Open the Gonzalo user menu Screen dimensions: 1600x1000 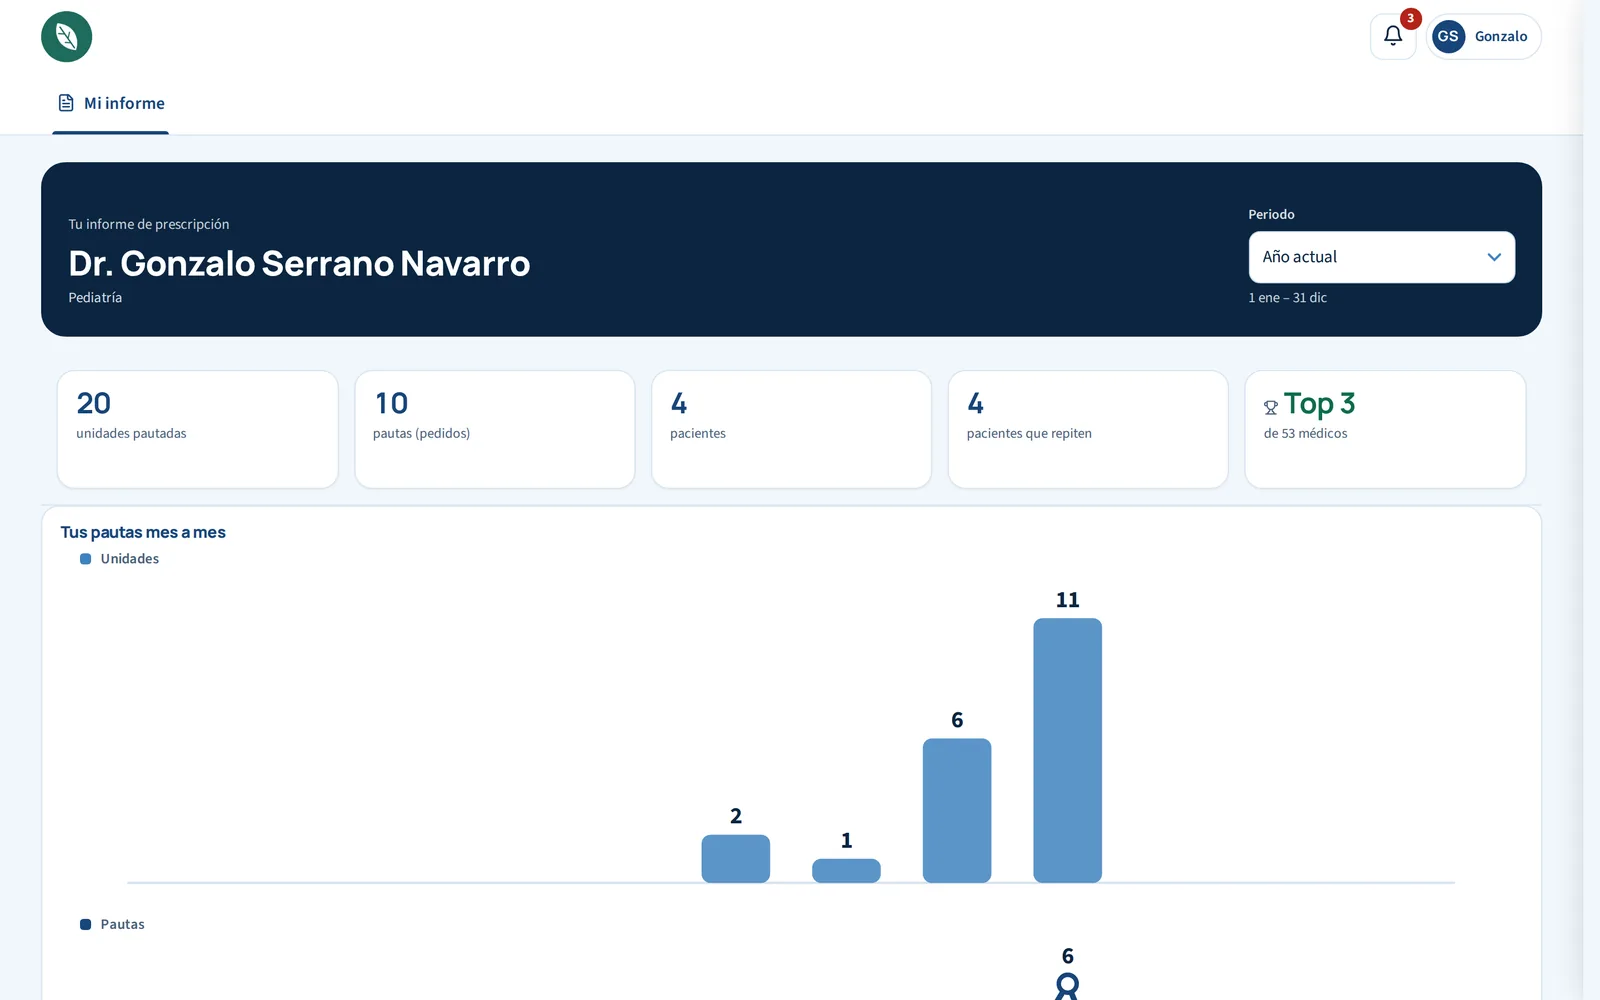pyautogui.click(x=1483, y=37)
